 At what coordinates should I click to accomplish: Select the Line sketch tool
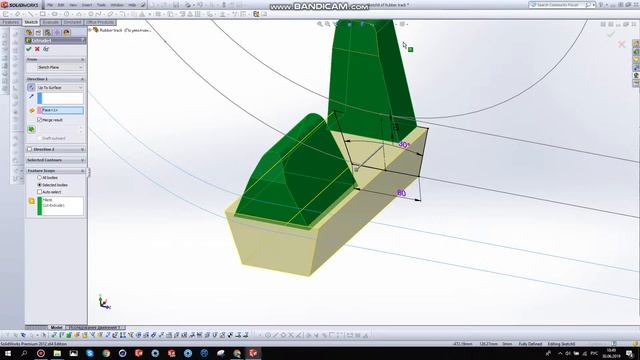[31, 14]
